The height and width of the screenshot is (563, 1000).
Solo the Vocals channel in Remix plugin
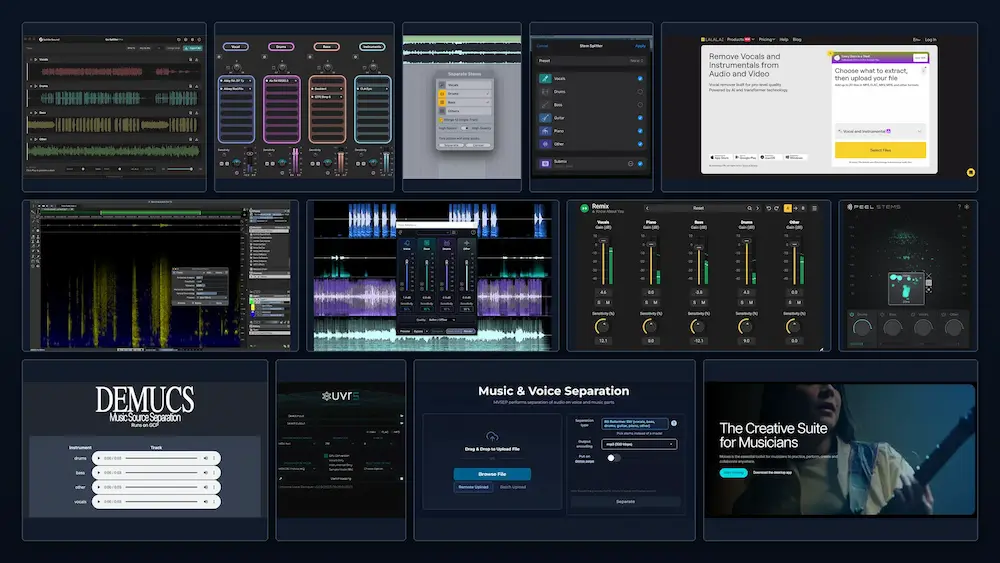click(x=599, y=302)
